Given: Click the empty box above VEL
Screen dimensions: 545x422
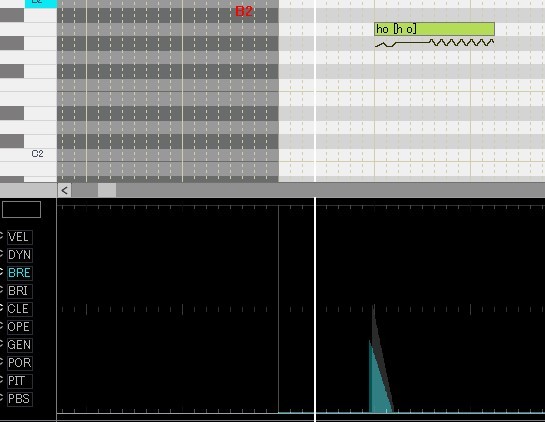Looking at the screenshot, I should 22,210.
